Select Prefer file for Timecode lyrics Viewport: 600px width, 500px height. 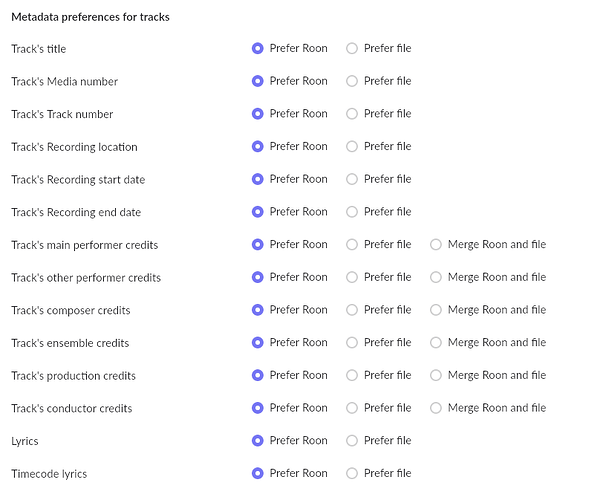pyautogui.click(x=352, y=473)
